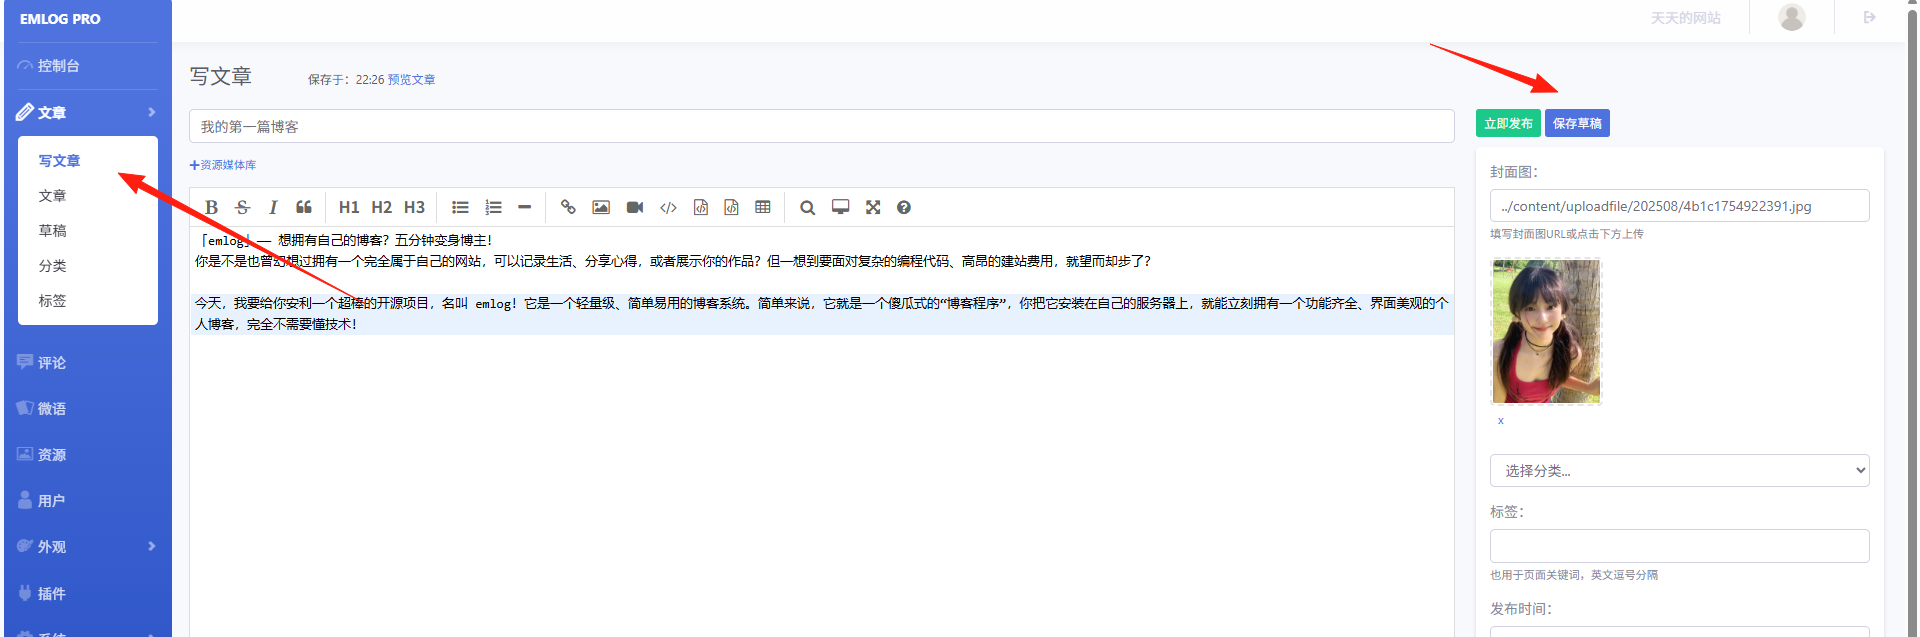
Task: Click 保存草稿 save draft button
Action: tap(1577, 123)
